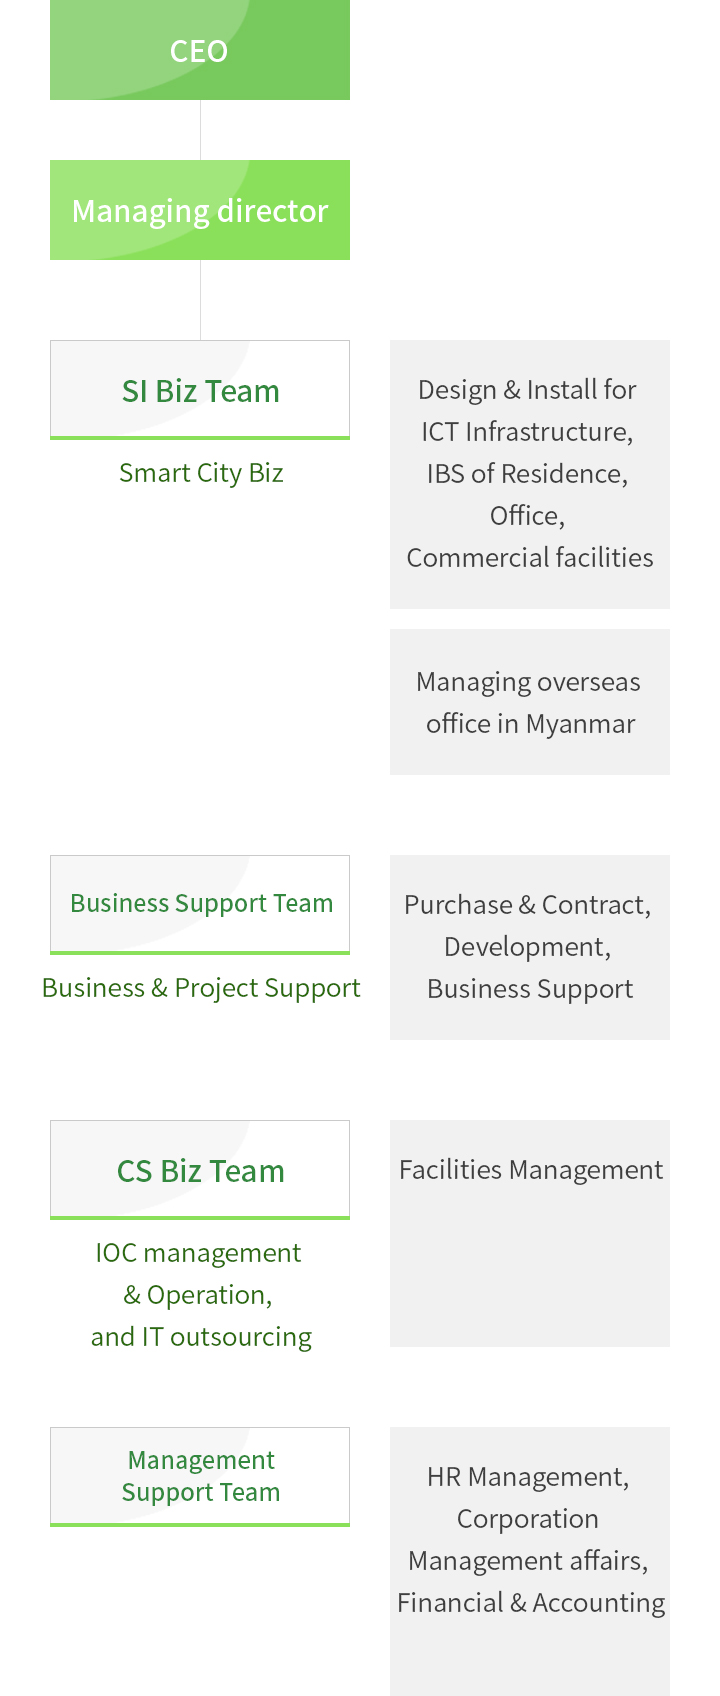The image size is (720, 1696).
Task: Click the HR Management description panel
Action: (530, 1561)
